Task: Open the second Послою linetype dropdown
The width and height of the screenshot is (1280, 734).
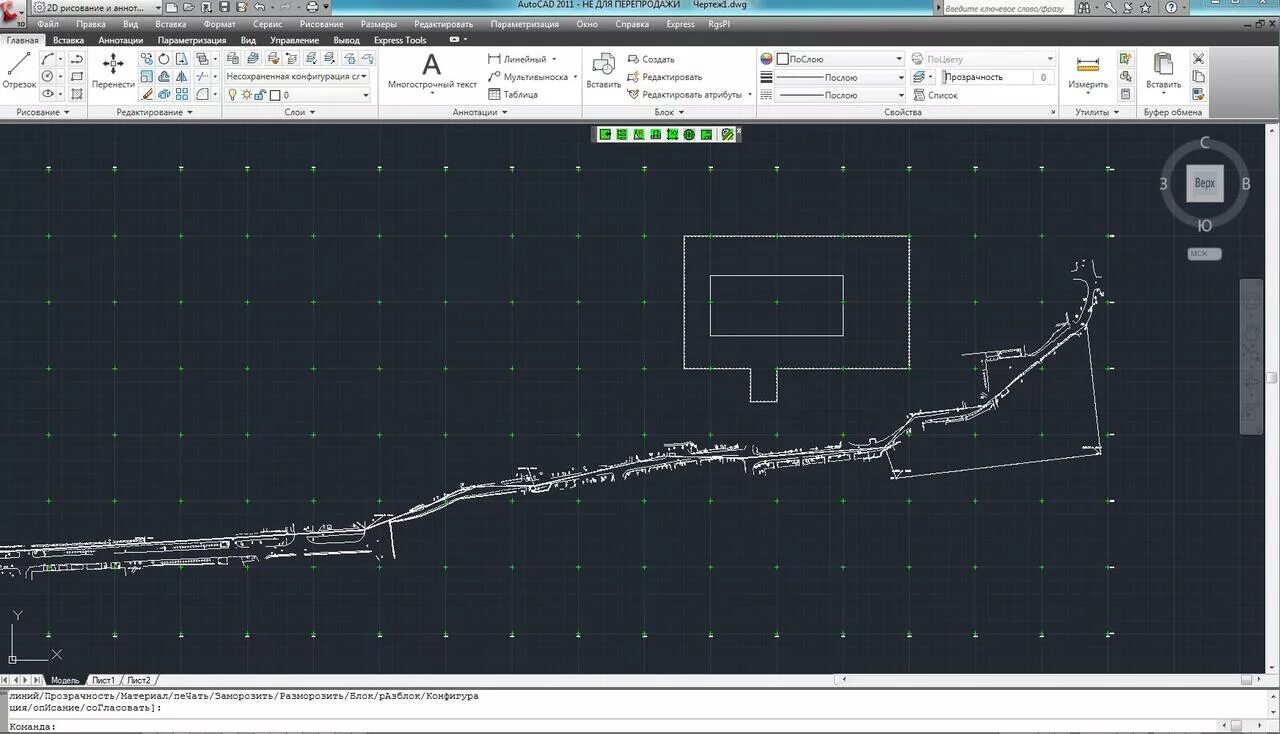Action: (x=840, y=95)
